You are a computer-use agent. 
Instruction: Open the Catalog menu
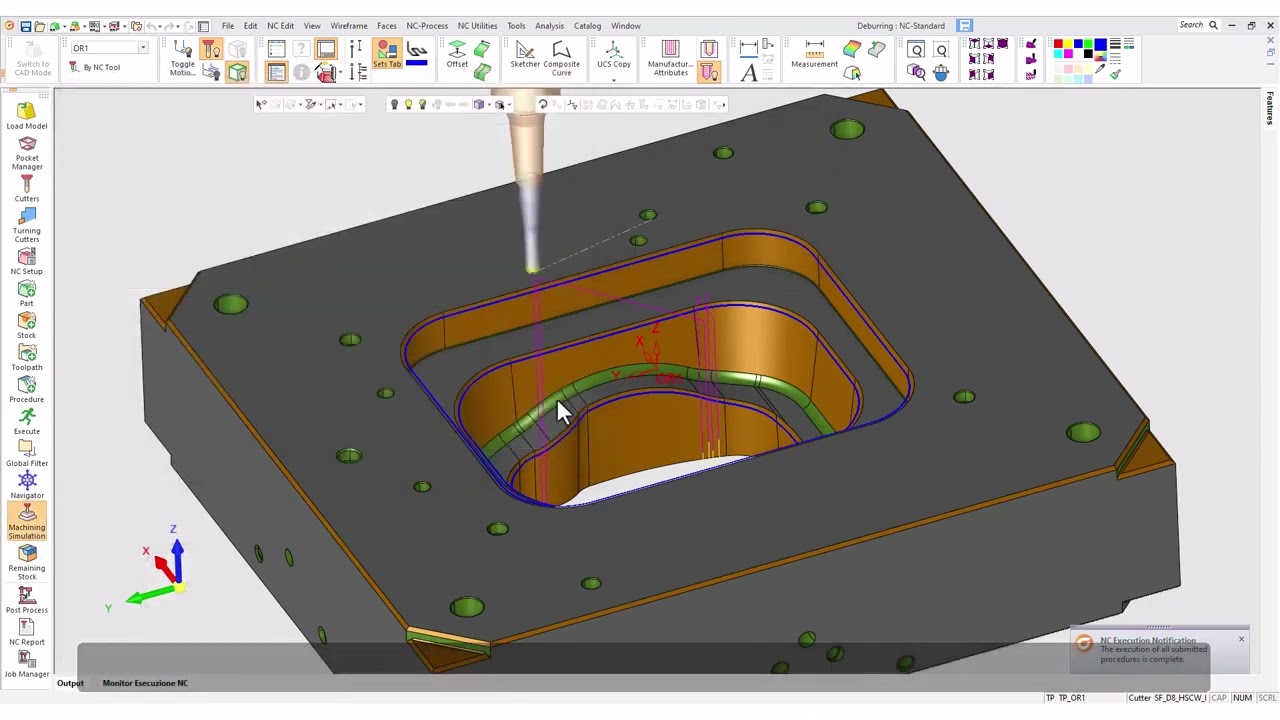pyautogui.click(x=587, y=26)
